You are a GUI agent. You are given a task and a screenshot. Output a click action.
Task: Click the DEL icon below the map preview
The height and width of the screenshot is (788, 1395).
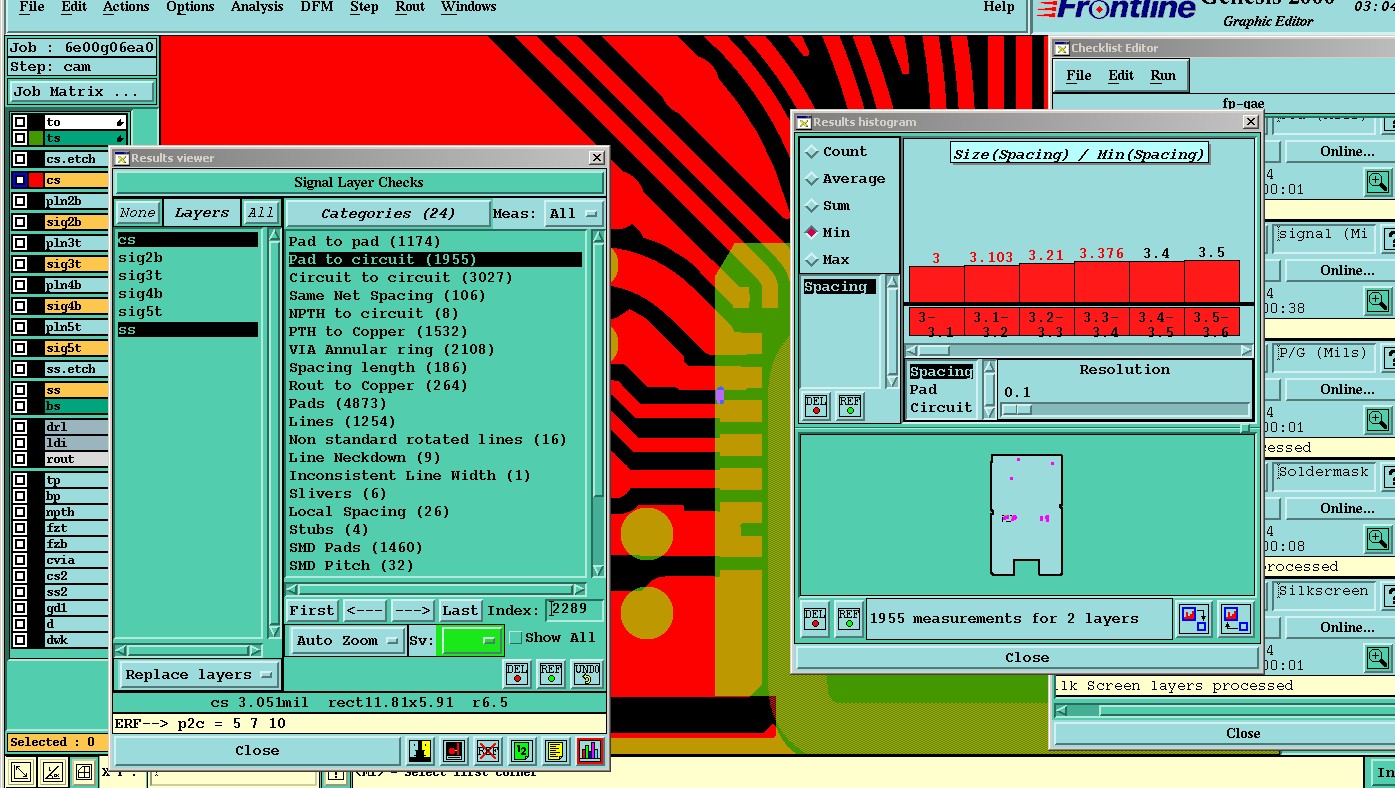pos(815,619)
